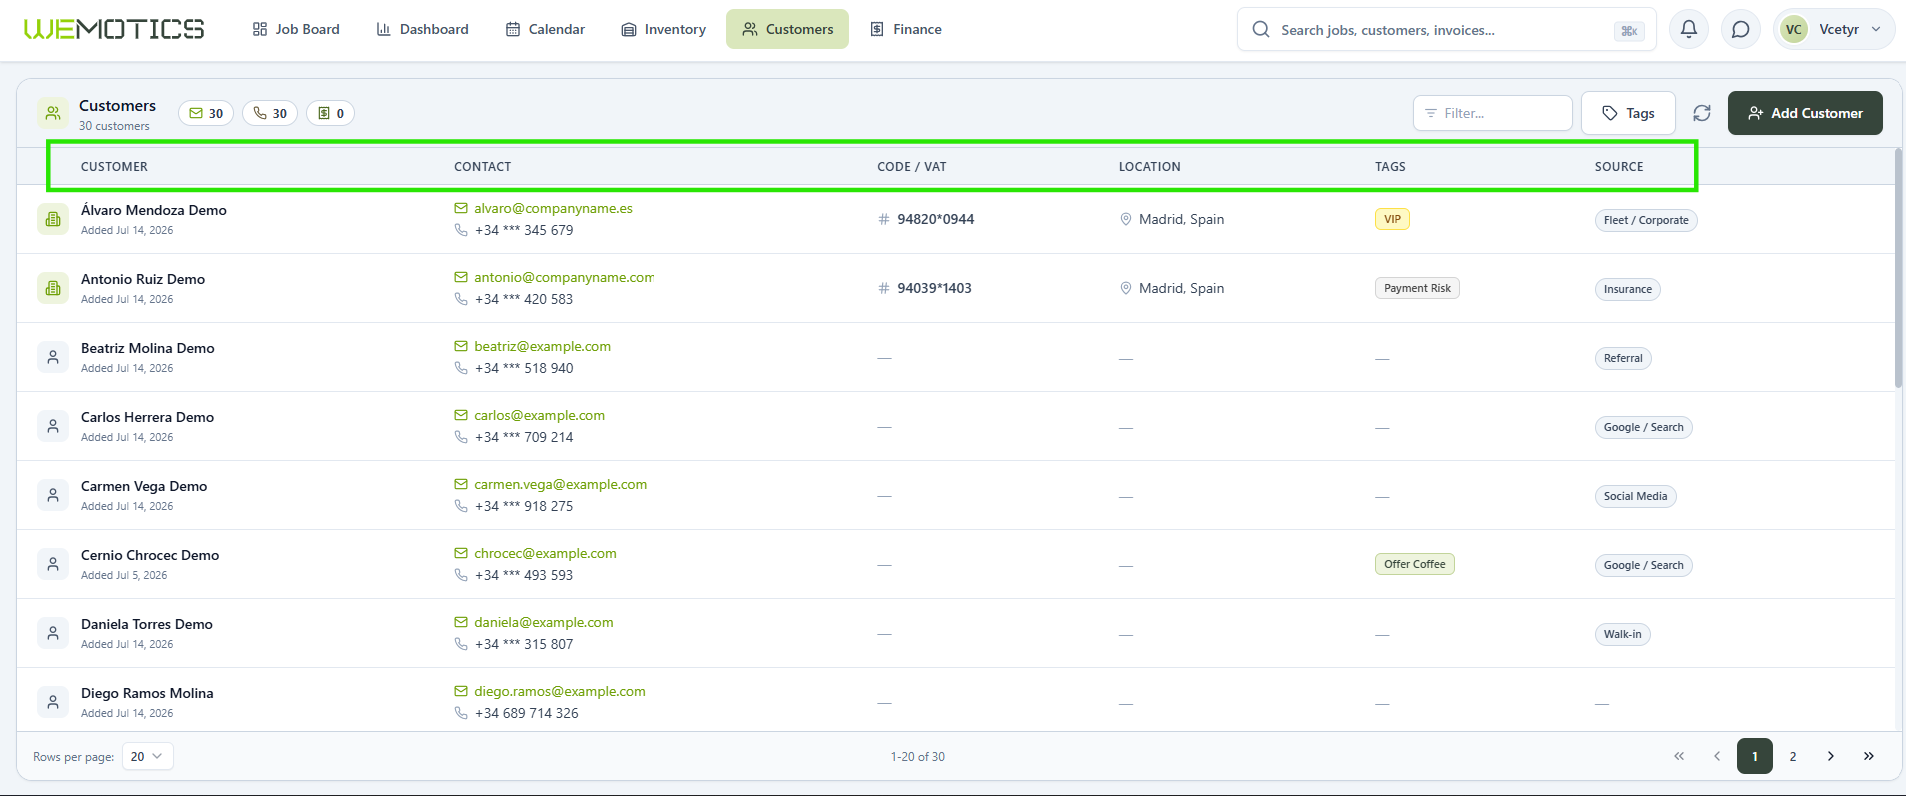Click person icon for Diego Ramos Molina
Screen dimensions: 1906x796
(53, 702)
